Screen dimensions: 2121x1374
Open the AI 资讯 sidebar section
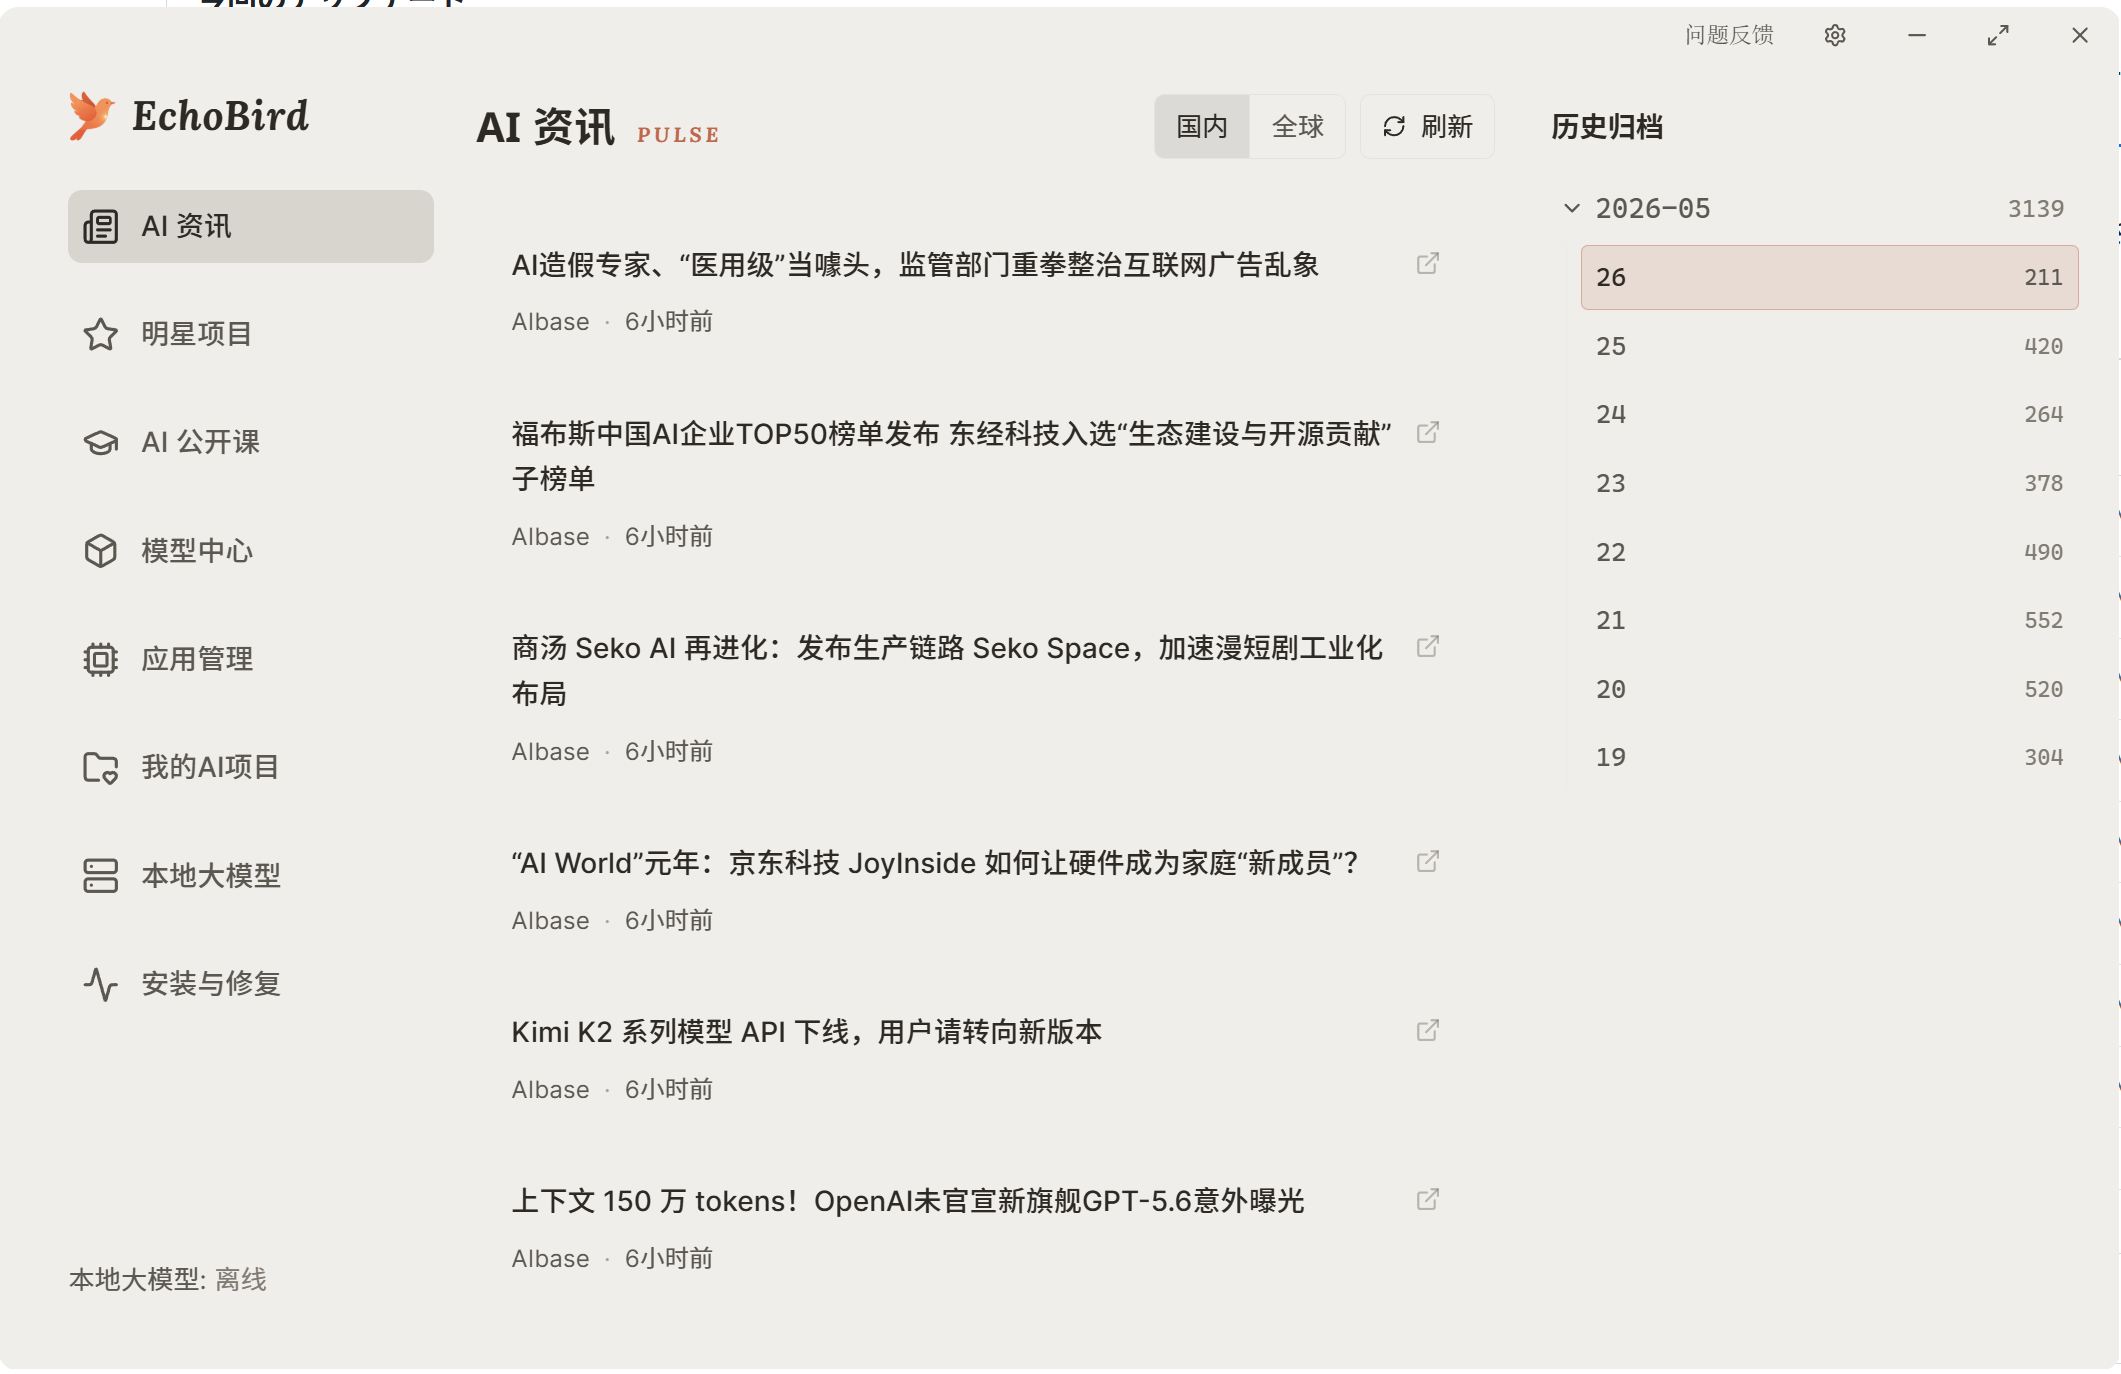pos(251,227)
